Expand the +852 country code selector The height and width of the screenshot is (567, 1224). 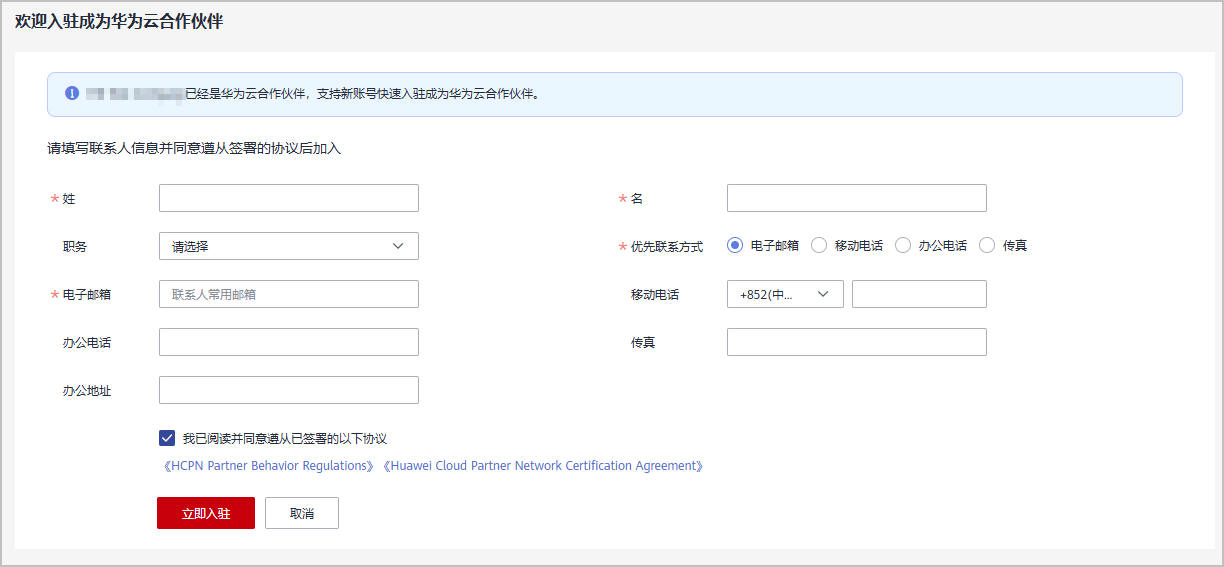785,294
